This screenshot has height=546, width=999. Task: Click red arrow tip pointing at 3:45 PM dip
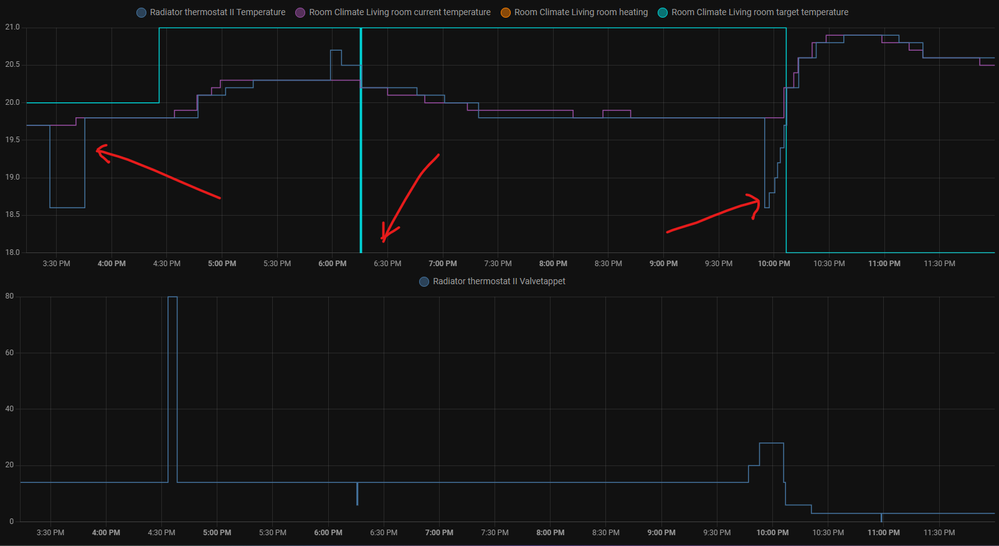coord(97,151)
